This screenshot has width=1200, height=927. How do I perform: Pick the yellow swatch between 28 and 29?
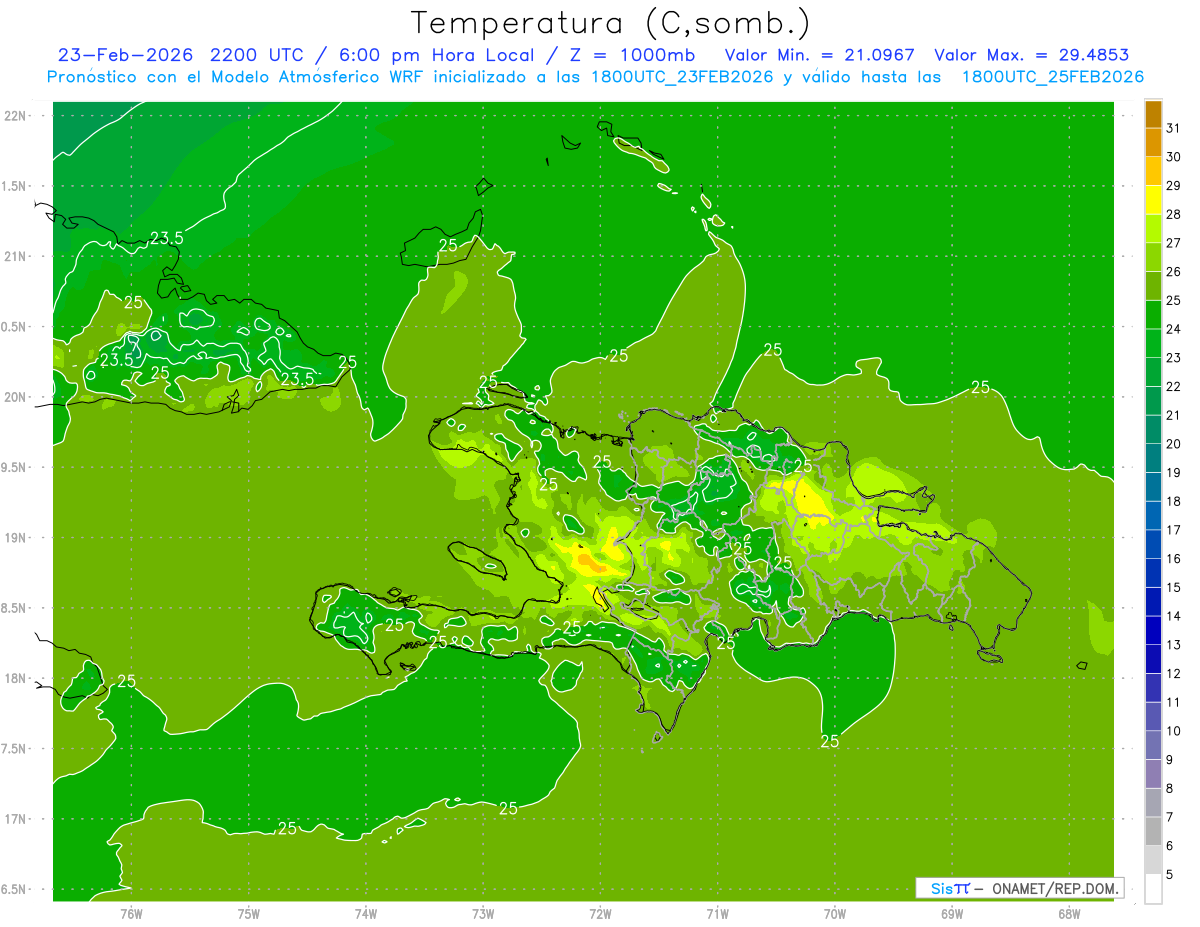click(x=1153, y=200)
